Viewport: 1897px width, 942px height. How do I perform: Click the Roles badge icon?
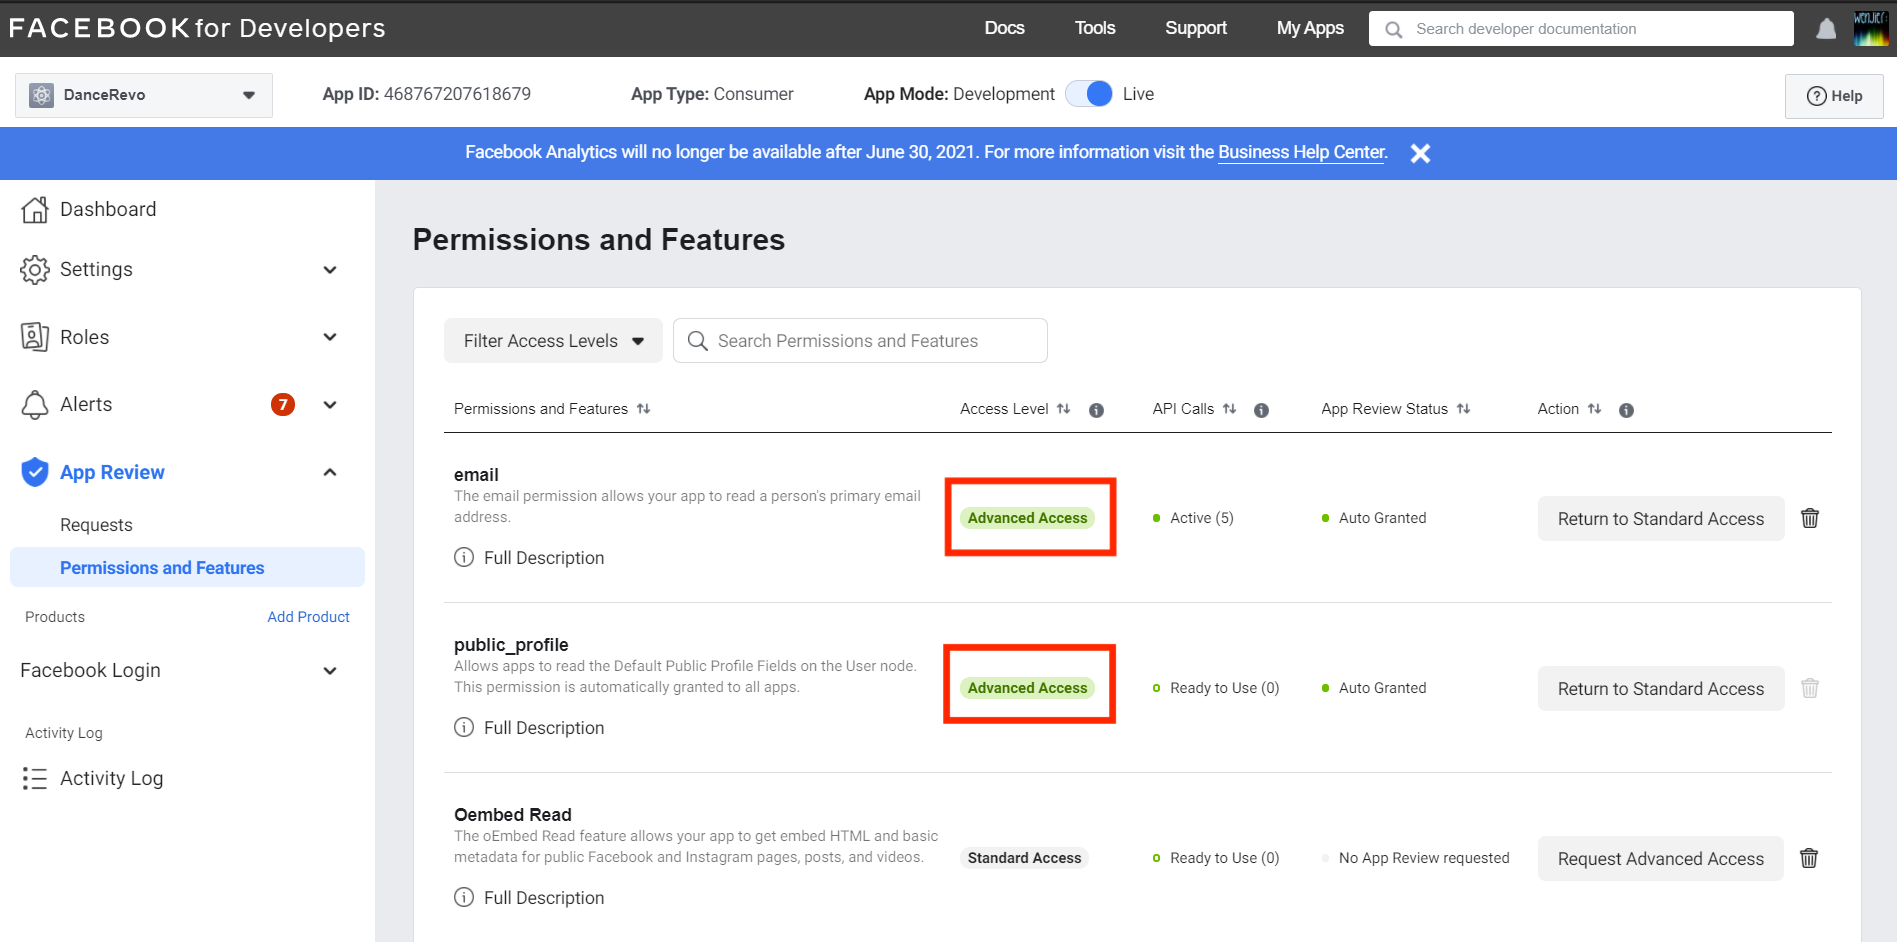coord(35,337)
